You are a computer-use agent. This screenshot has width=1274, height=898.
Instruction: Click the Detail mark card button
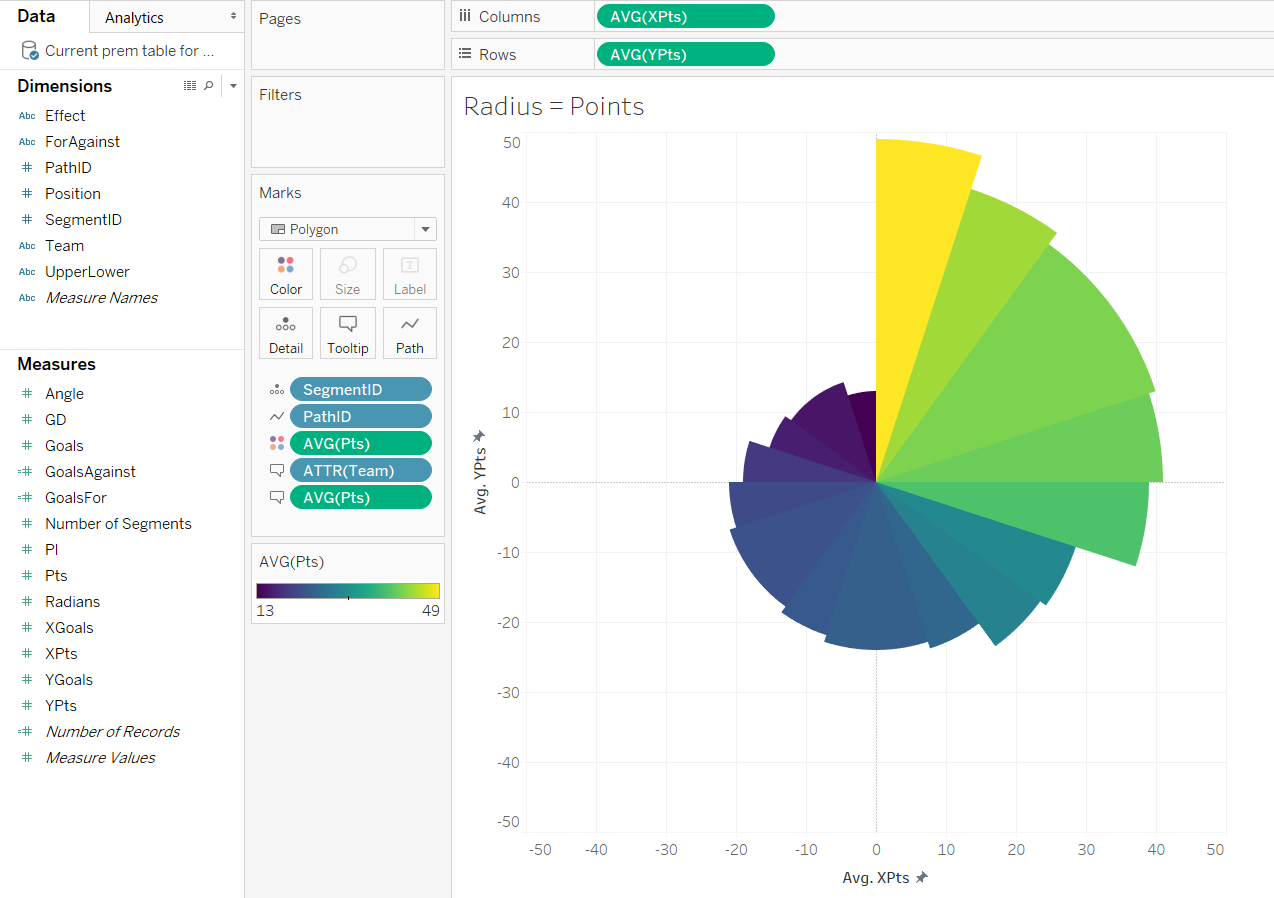286,333
